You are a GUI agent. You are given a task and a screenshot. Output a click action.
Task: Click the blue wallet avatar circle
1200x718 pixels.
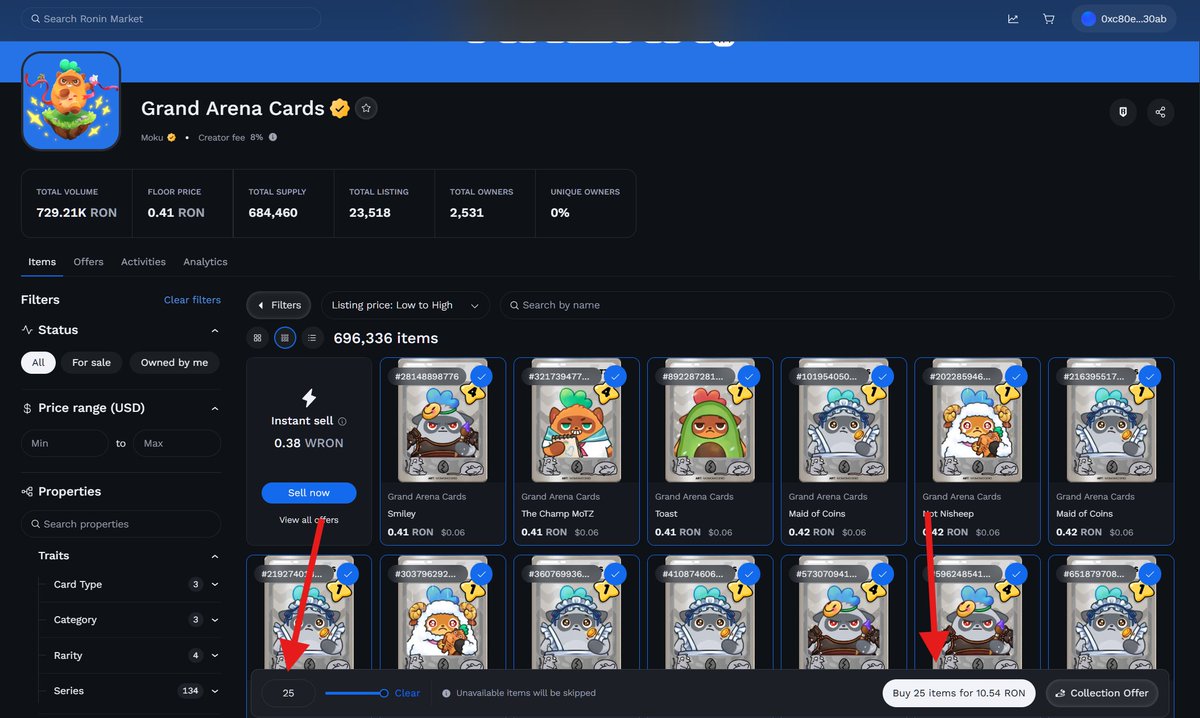coord(1089,19)
